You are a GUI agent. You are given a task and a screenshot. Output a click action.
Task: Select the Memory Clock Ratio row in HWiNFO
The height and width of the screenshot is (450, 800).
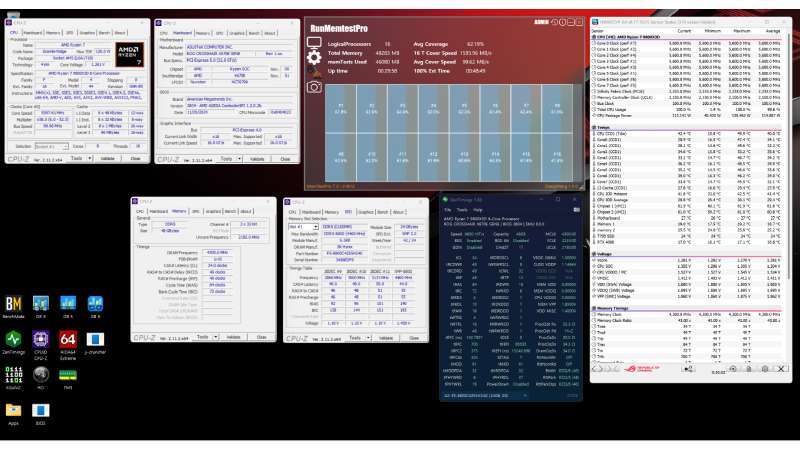tap(686, 320)
